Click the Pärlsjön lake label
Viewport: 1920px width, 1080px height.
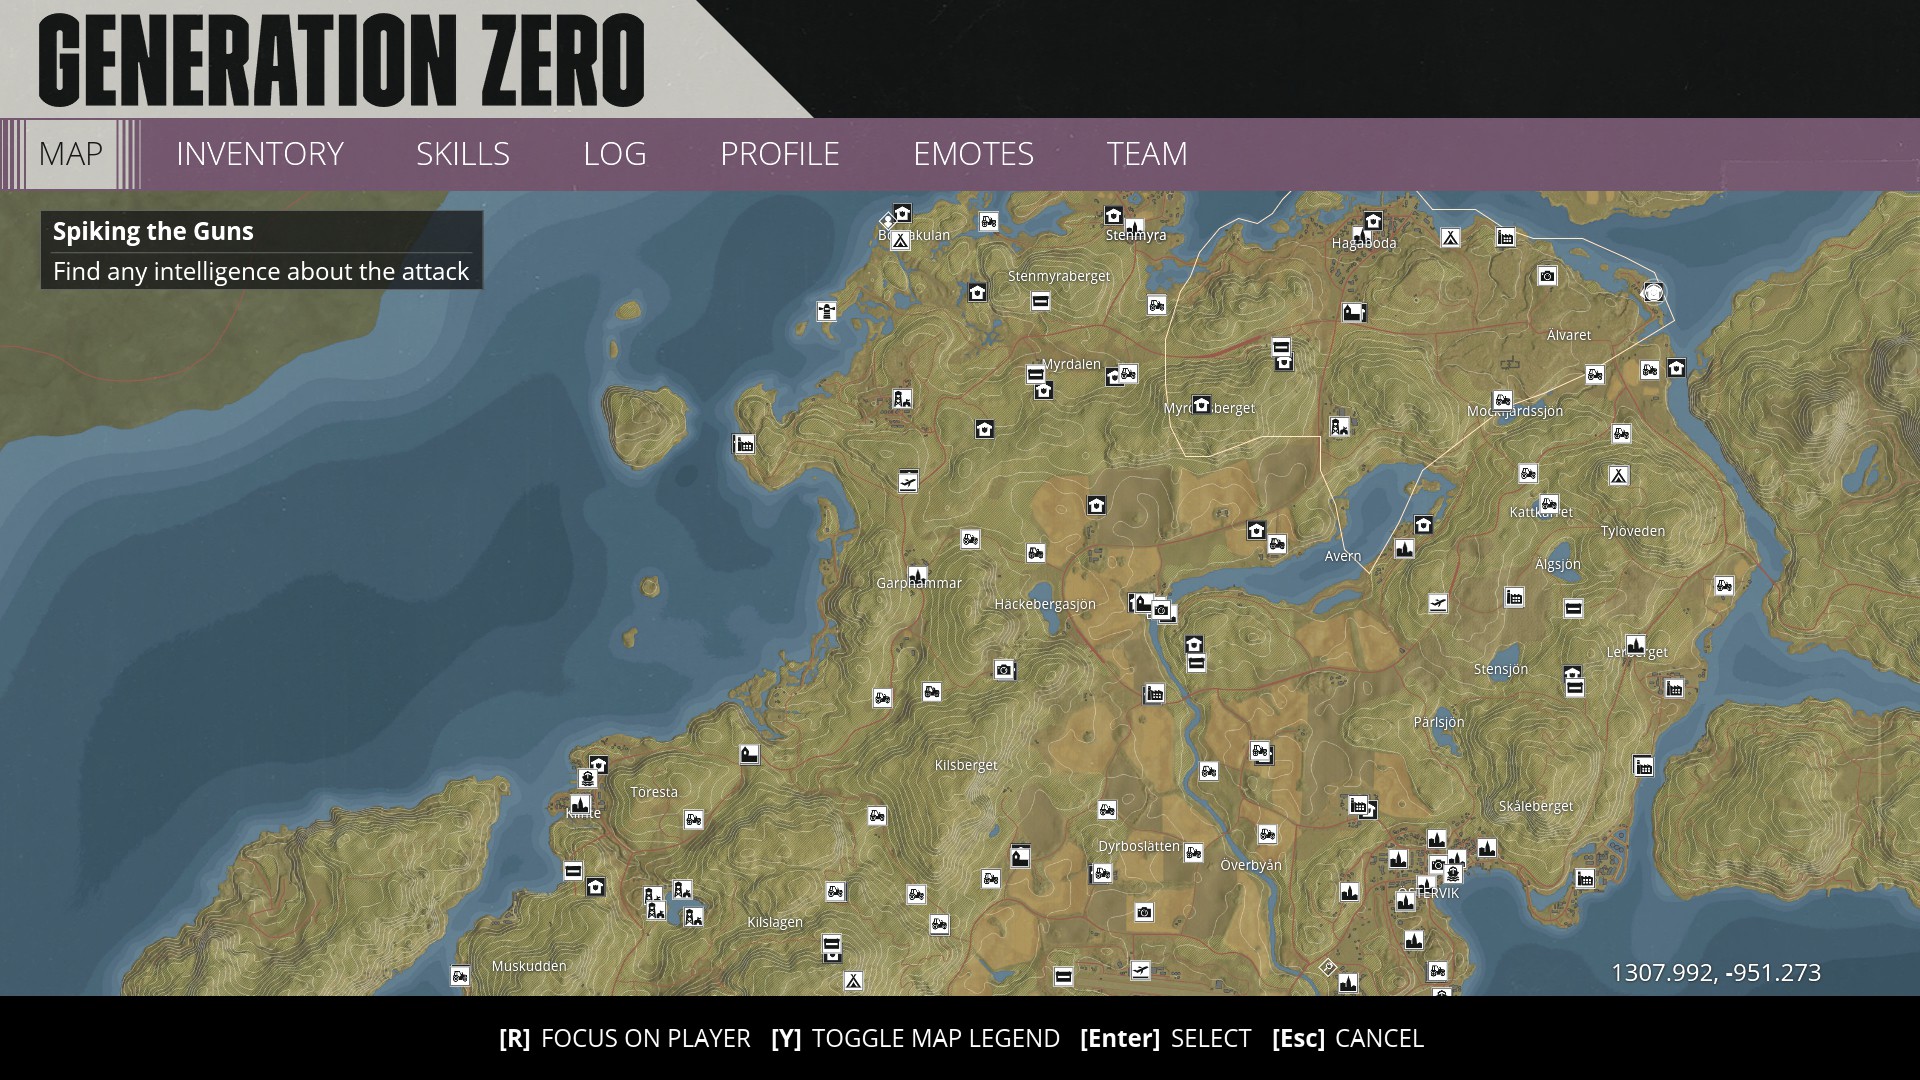click(x=1439, y=722)
